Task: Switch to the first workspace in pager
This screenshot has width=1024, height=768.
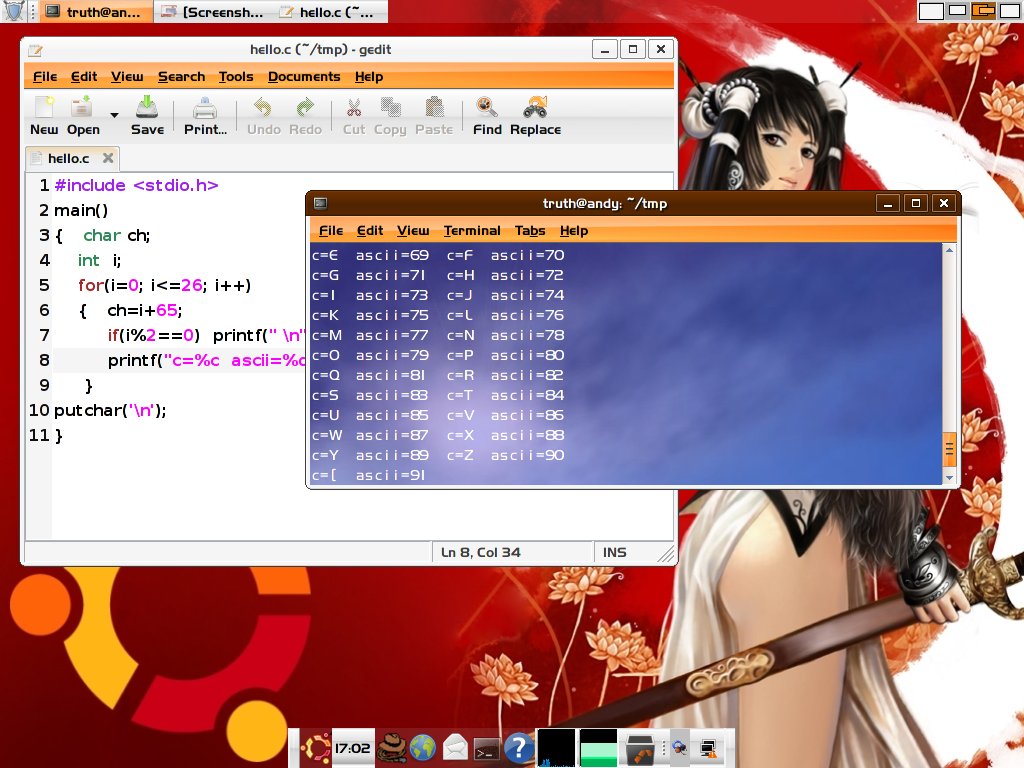Action: 931,10
